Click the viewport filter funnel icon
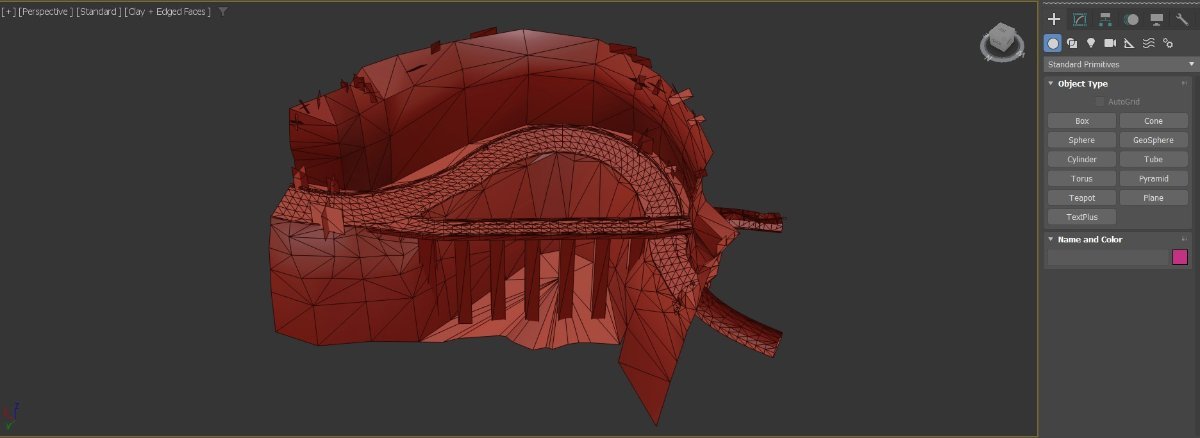The height and width of the screenshot is (438, 1200). click(x=222, y=12)
